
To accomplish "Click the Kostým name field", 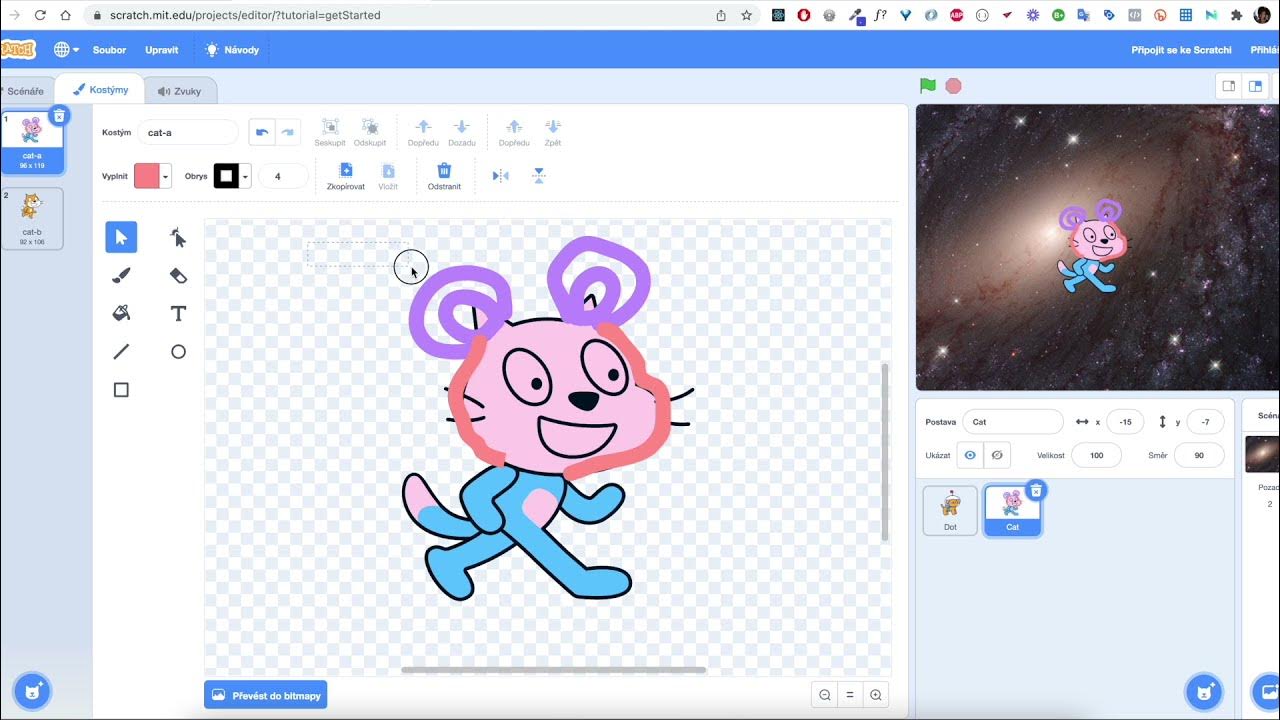I will pos(188,132).
